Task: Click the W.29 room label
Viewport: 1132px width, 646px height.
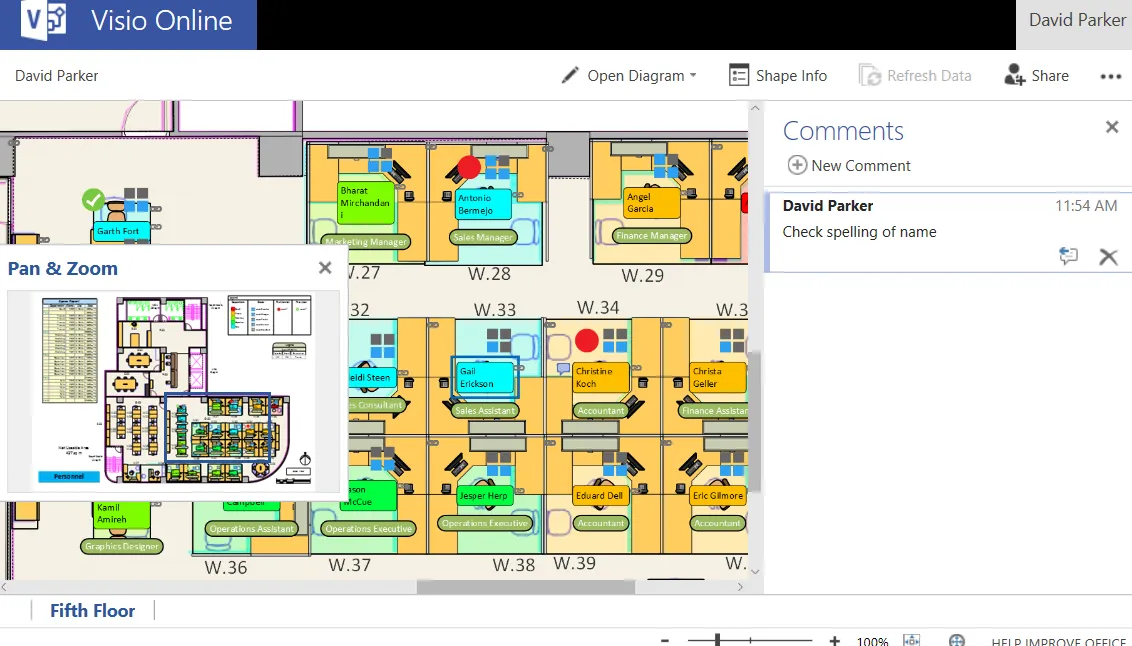Action: 643,276
